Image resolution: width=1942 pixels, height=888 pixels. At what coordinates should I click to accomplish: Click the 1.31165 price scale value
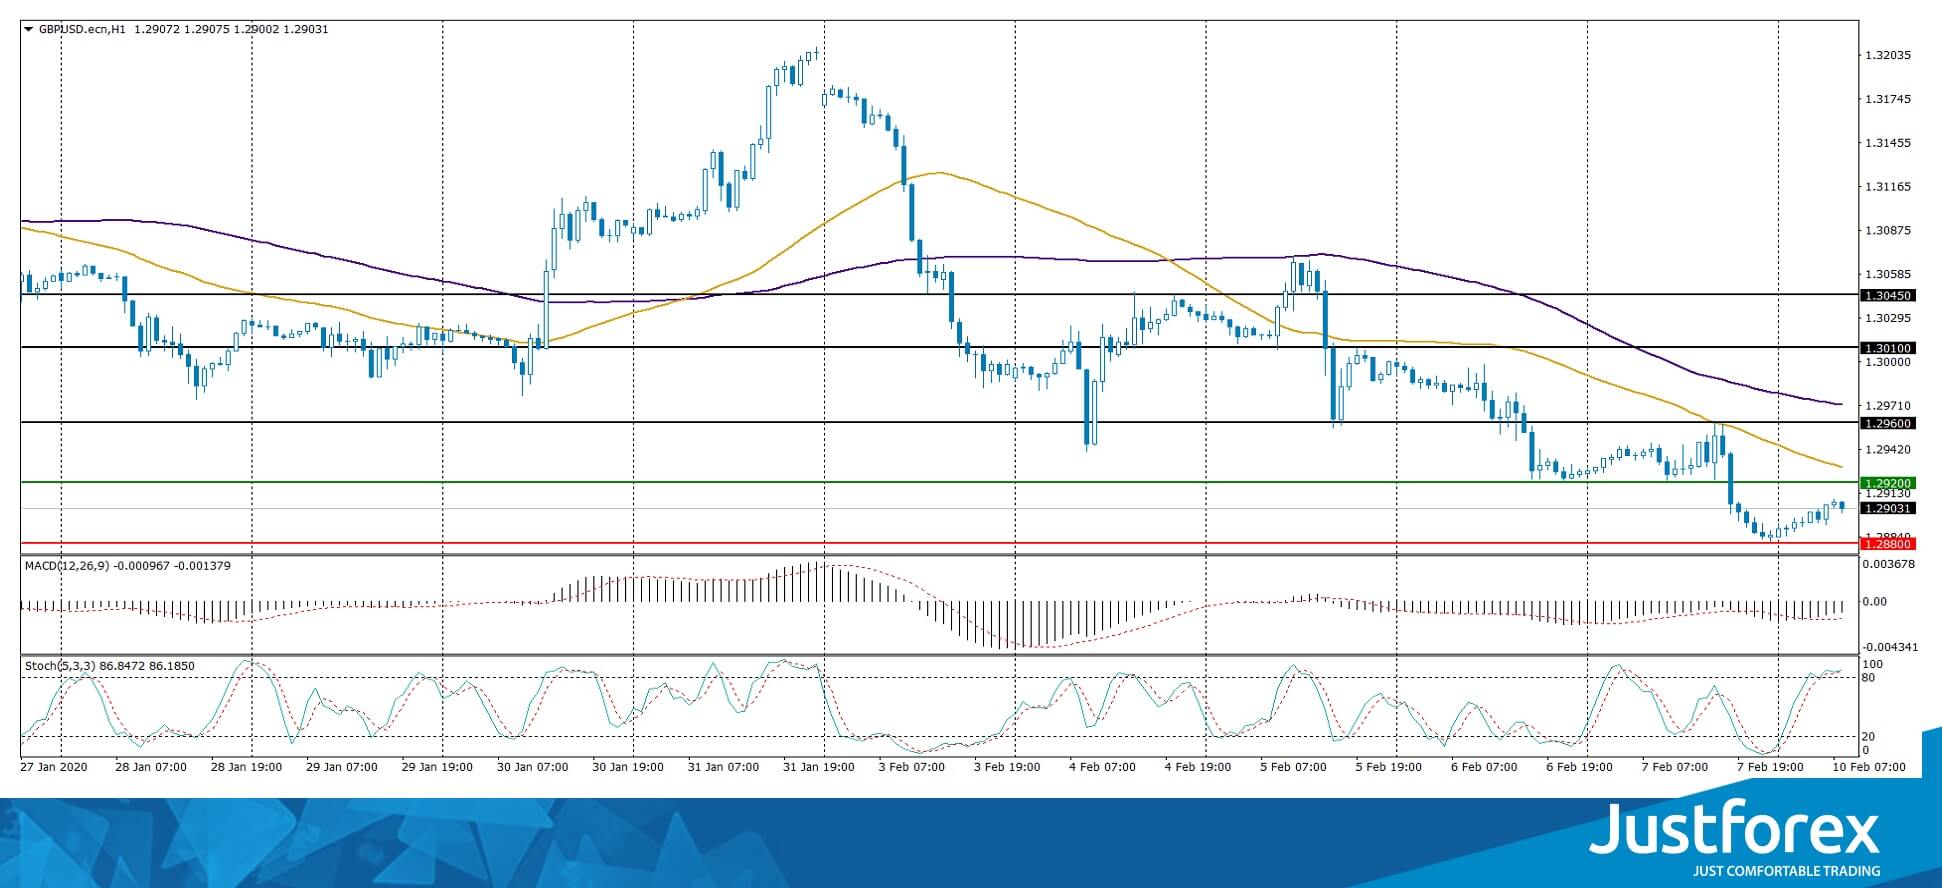coord(1889,187)
